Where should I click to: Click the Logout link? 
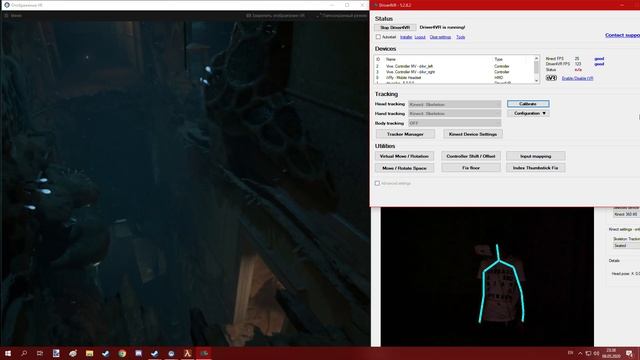420,37
